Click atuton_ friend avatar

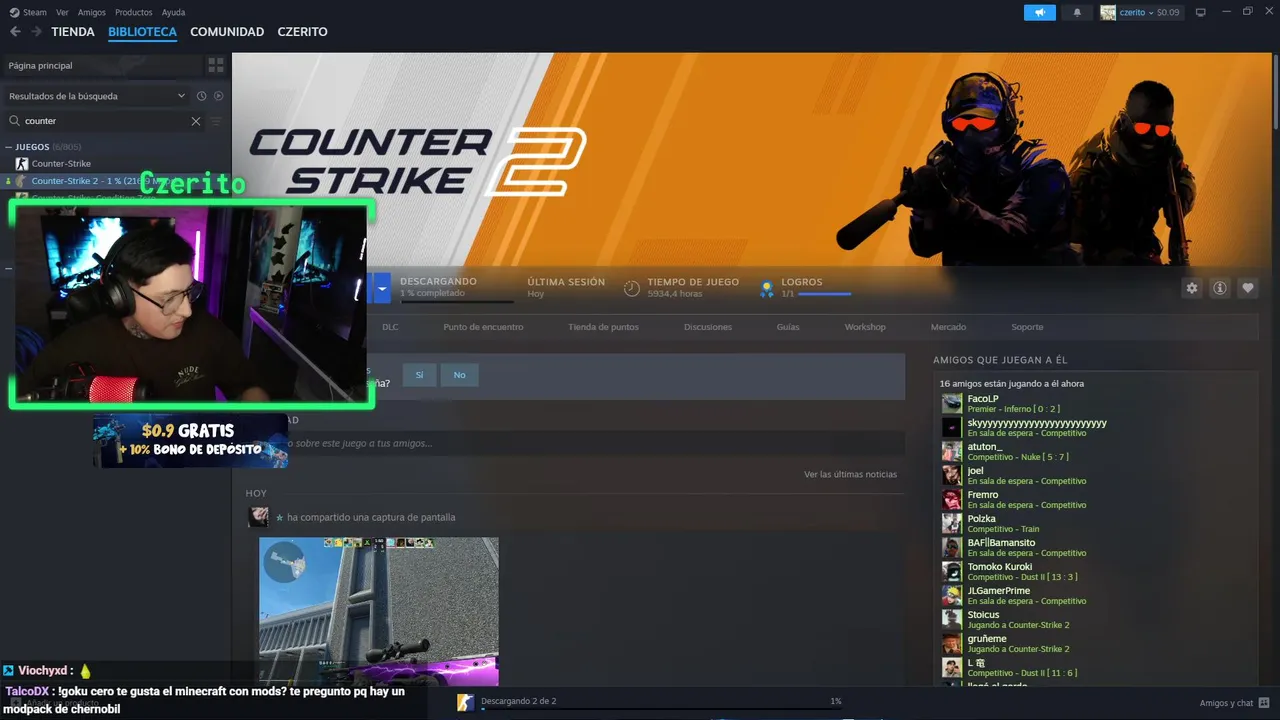point(952,451)
